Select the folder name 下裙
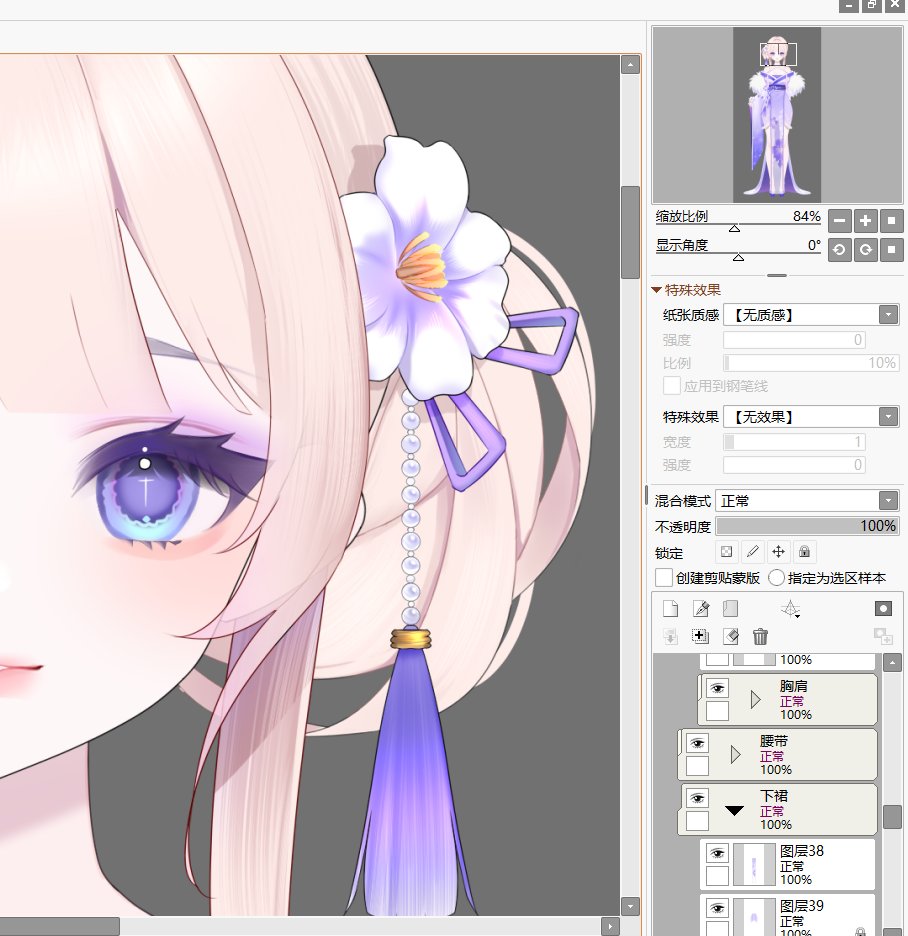The width and height of the screenshot is (908, 936). [x=774, y=796]
